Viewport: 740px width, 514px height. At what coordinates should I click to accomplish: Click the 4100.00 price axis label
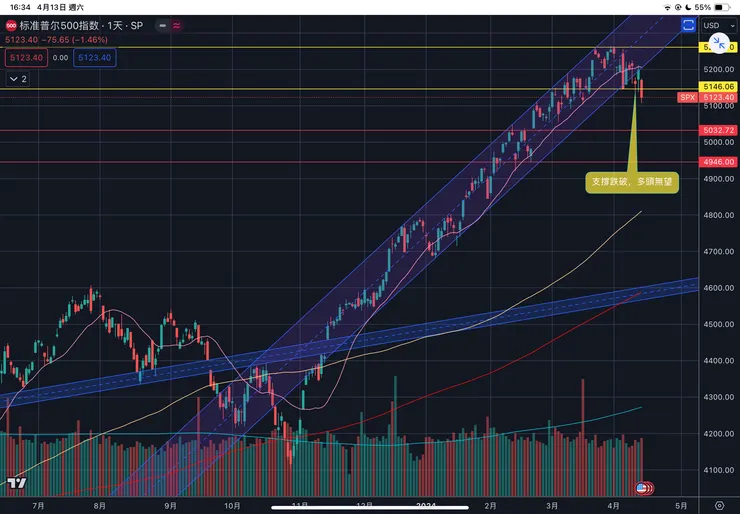coord(719,470)
